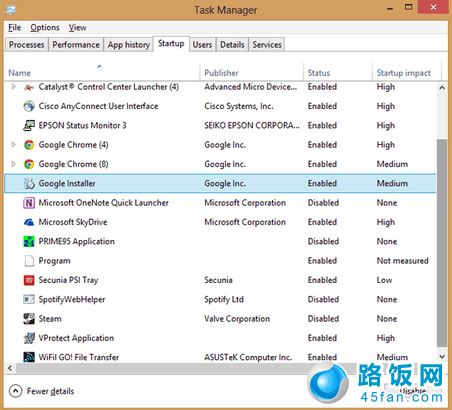Click the vertical scrollbar thumb
Viewport: 452px width, 410px height.
(442, 243)
